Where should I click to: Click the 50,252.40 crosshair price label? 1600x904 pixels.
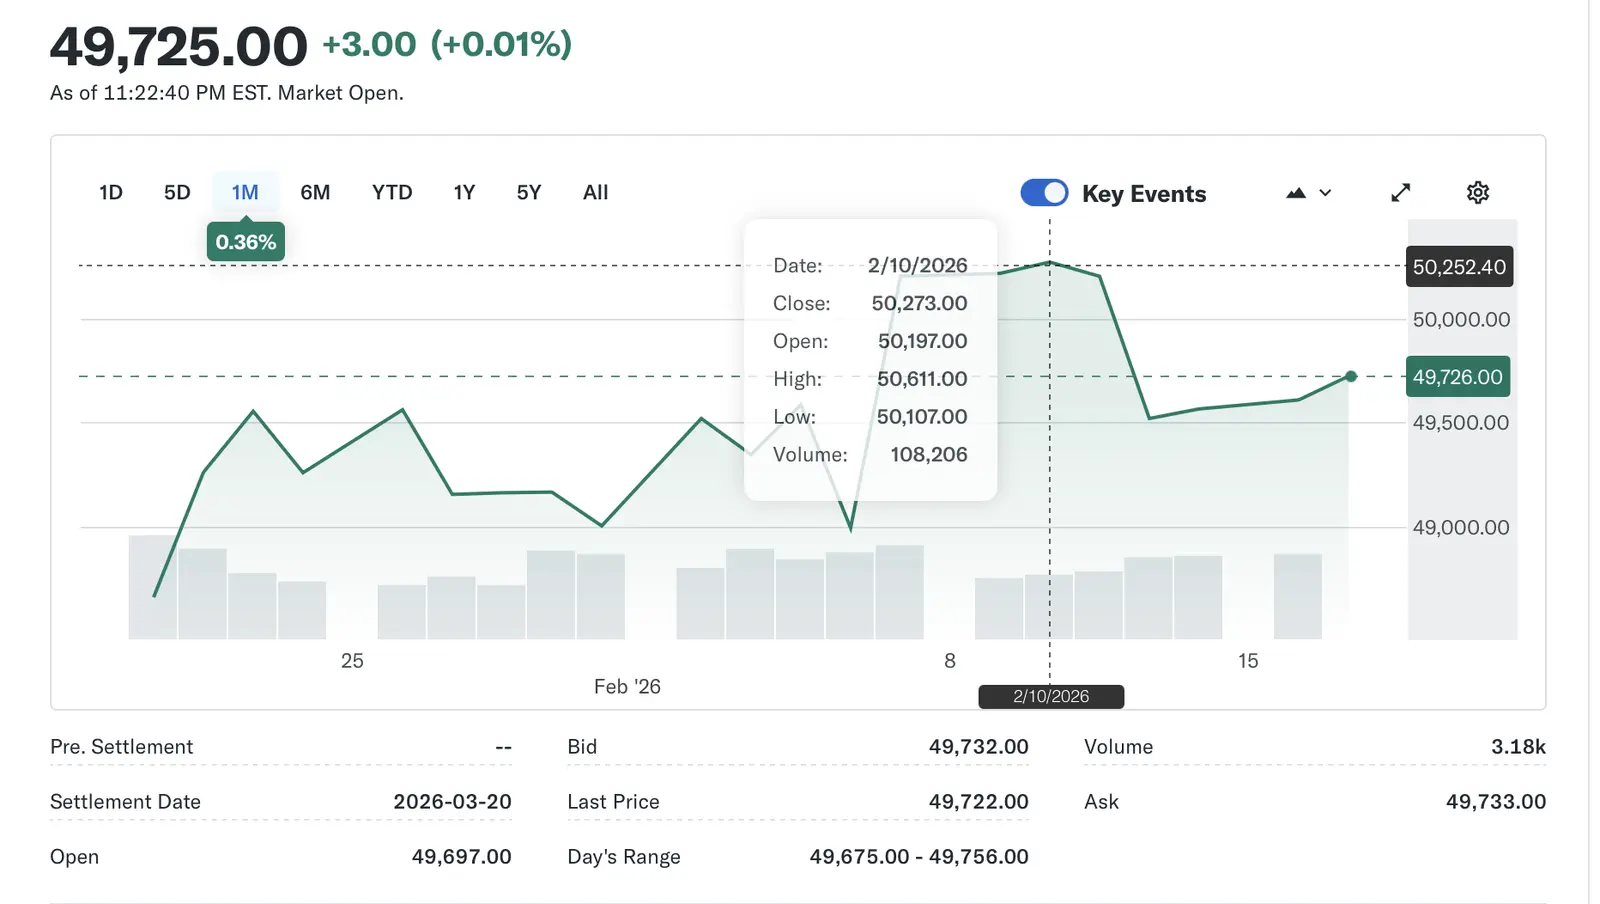[x=1458, y=267]
